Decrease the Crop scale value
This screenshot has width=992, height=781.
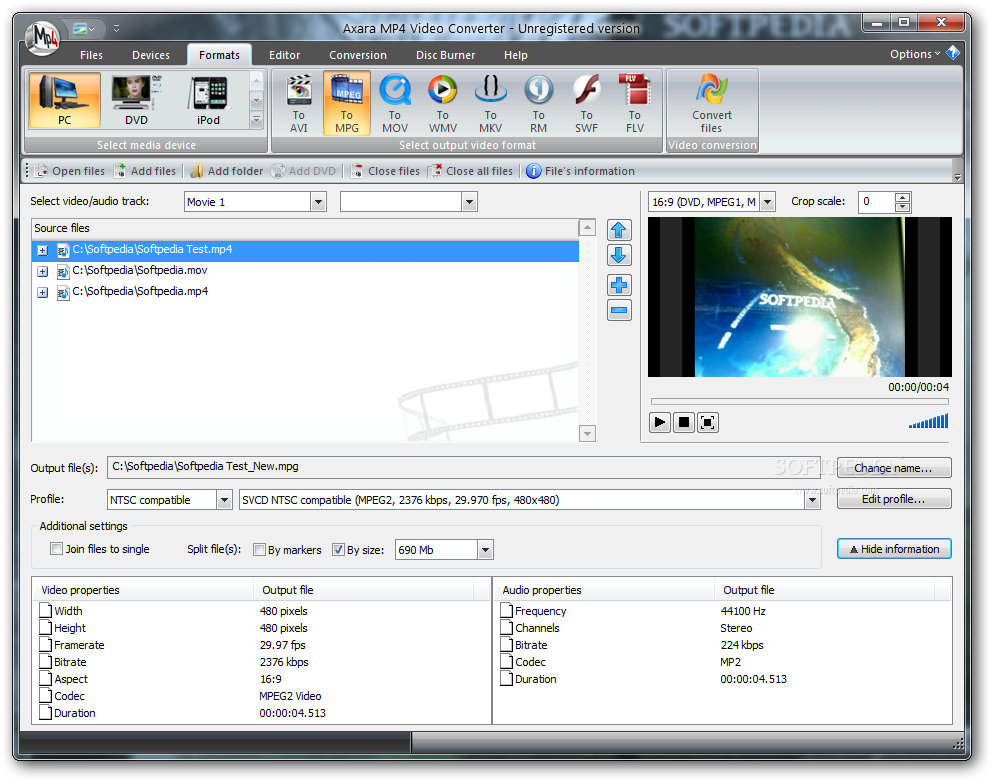coord(903,207)
